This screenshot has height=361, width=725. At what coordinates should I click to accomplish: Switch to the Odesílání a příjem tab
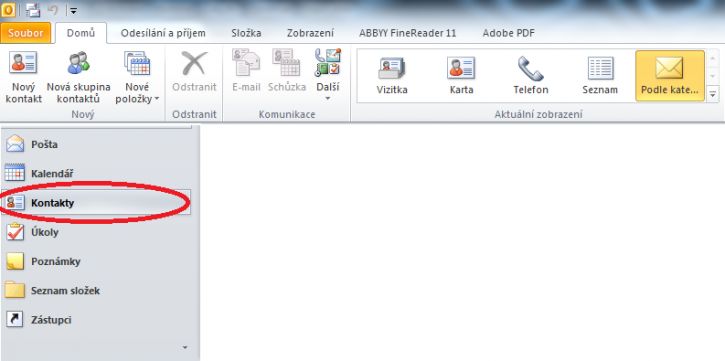pyautogui.click(x=163, y=33)
